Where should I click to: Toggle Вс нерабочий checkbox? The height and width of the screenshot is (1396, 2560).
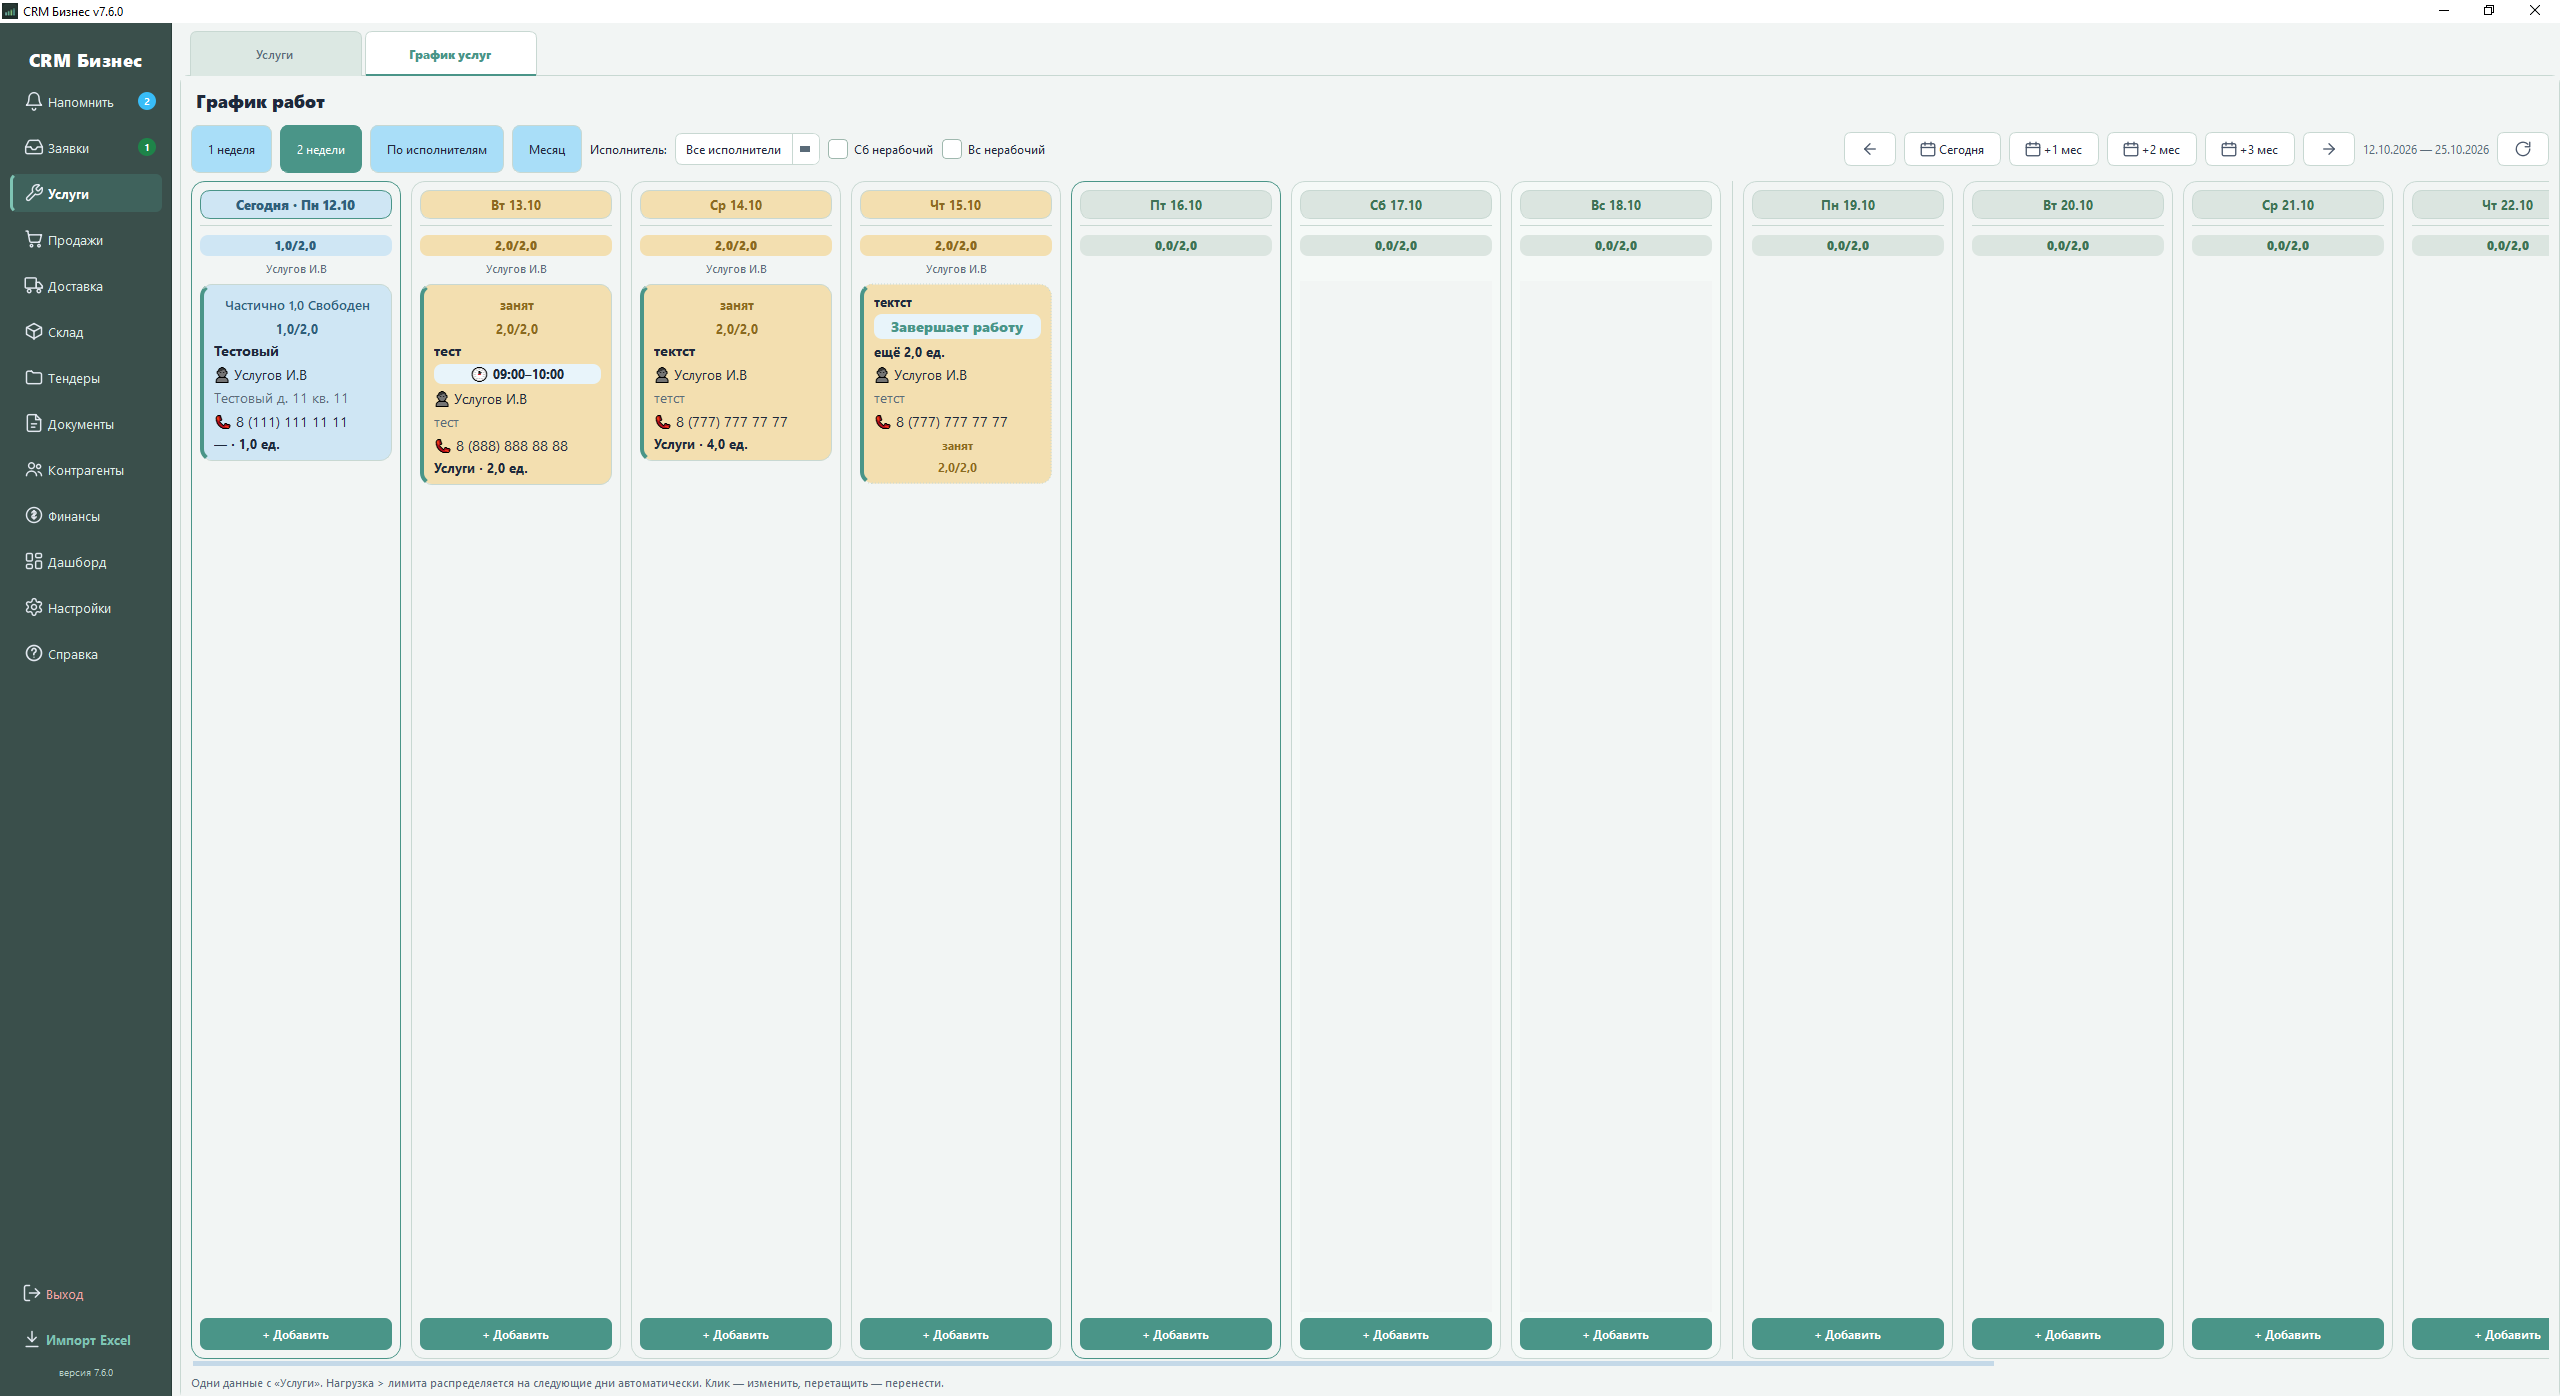pyautogui.click(x=952, y=149)
